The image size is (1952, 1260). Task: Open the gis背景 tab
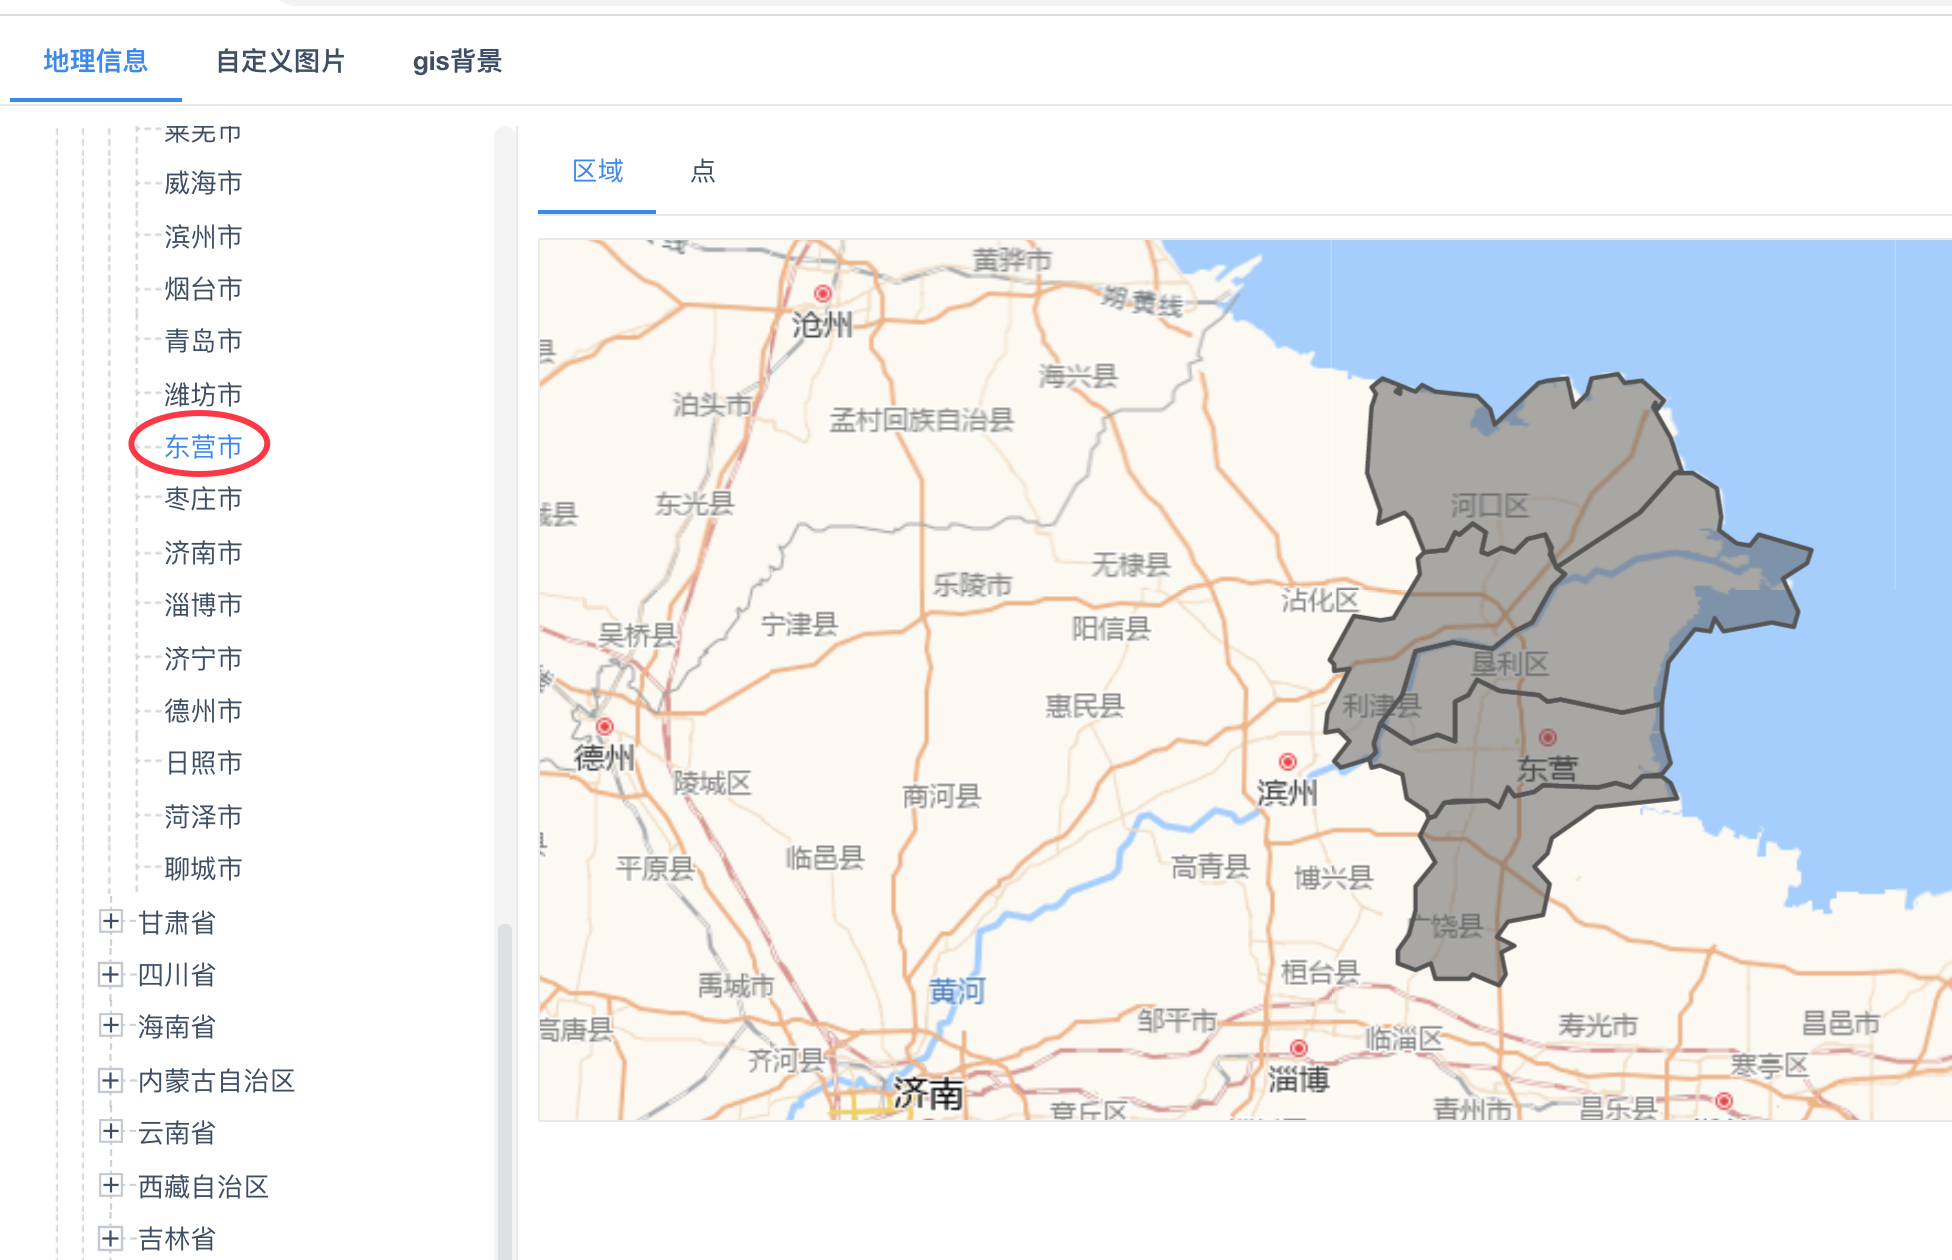[x=457, y=61]
